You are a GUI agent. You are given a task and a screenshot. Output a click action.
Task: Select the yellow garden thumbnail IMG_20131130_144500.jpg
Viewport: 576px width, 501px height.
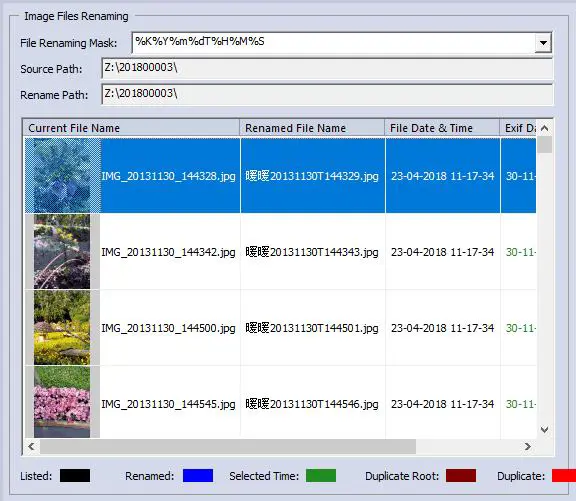coord(62,328)
